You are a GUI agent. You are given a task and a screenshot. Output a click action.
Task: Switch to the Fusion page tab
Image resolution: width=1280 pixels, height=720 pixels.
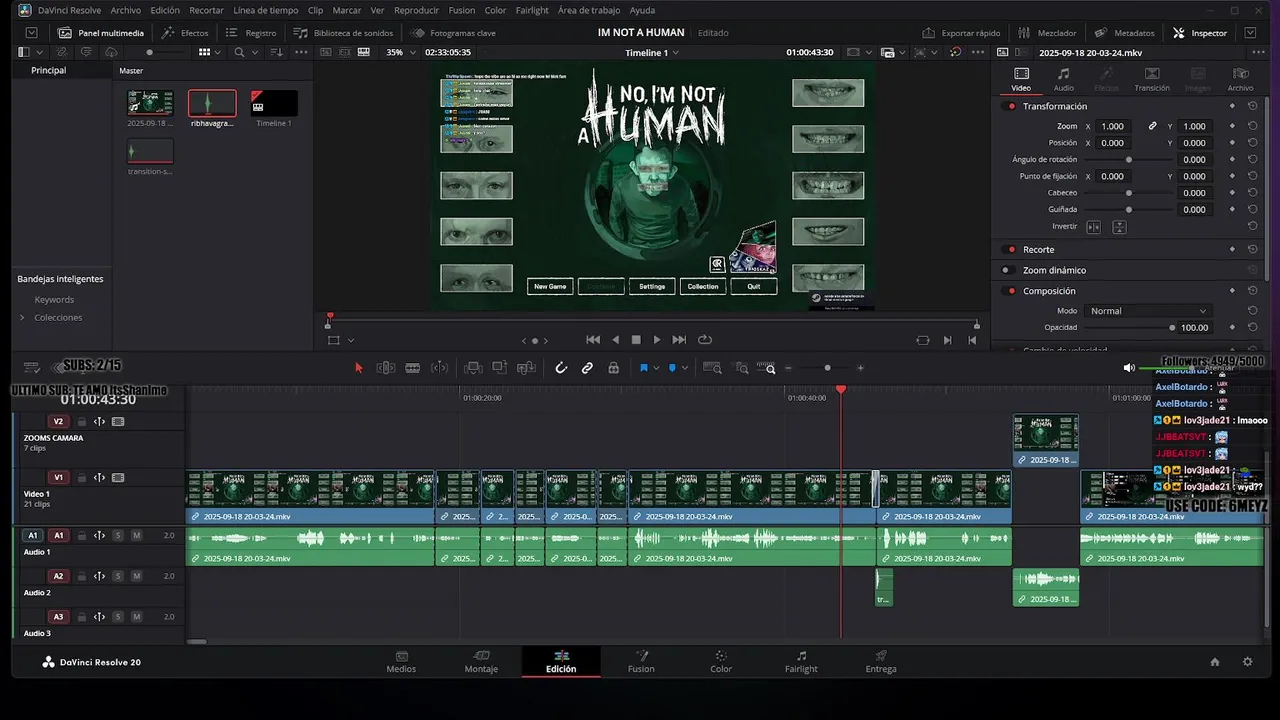pos(641,661)
